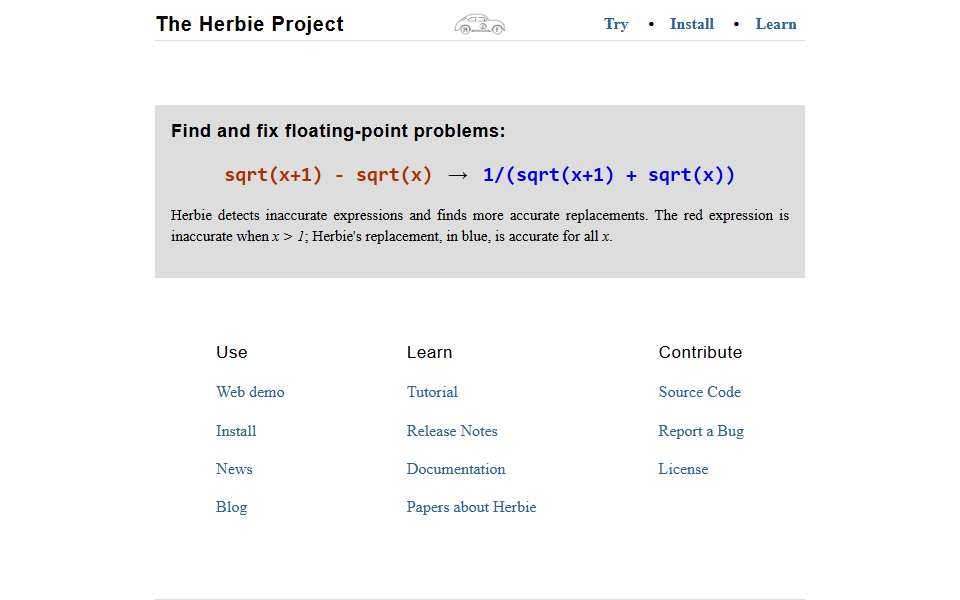The height and width of the screenshot is (600, 960).
Task: Open the Learn link in header navigation
Action: 776,24
